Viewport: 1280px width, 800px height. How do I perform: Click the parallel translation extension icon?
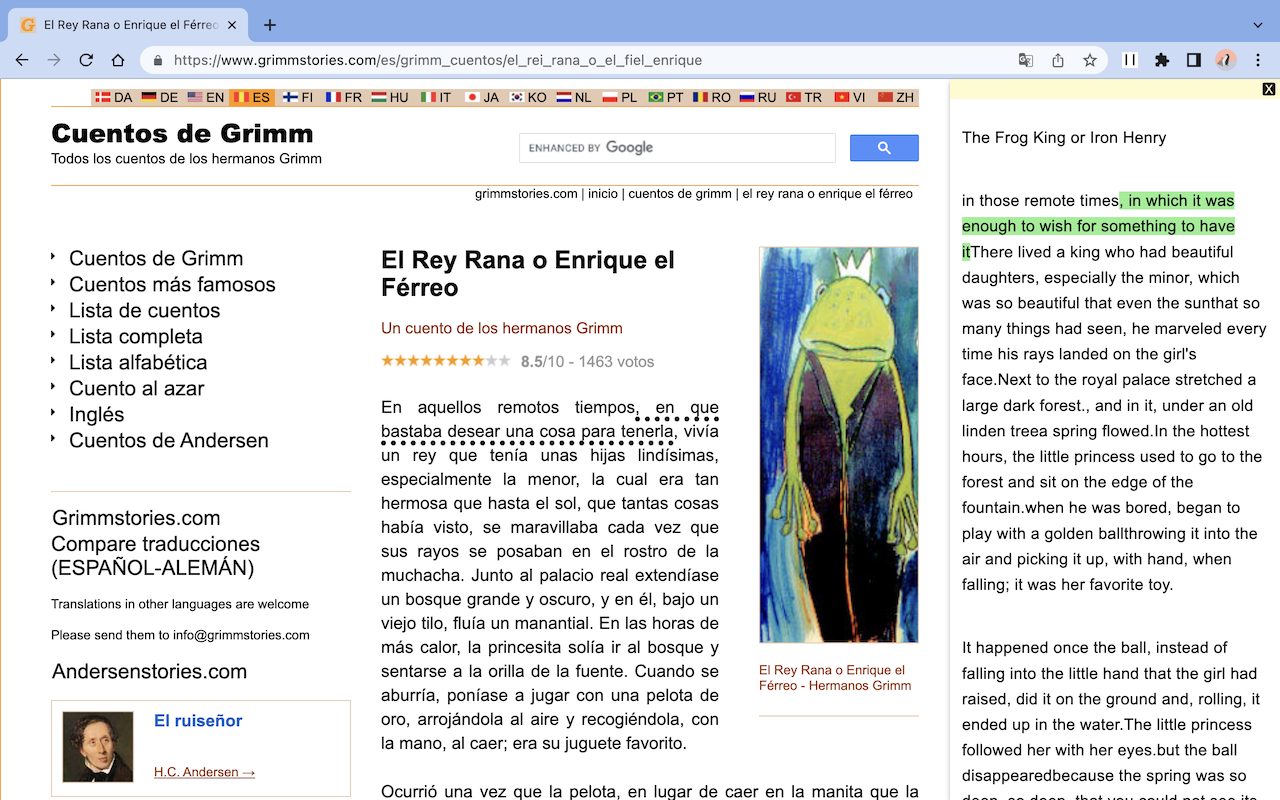tap(1130, 60)
